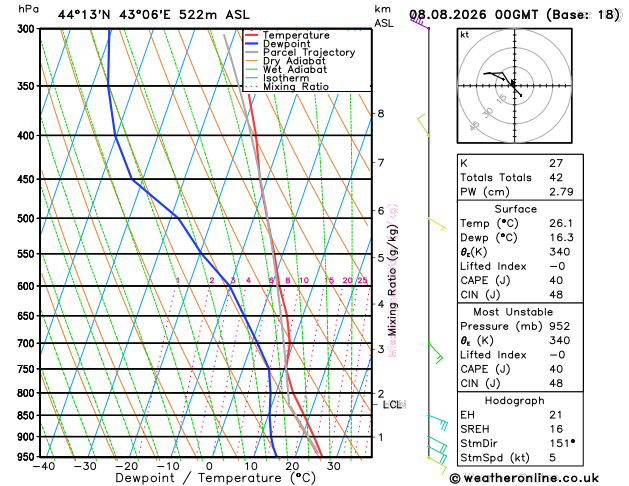Image resolution: width=629 pixels, height=486 pixels.
Task: Click the StmDir value 151°
Action: click(562, 443)
